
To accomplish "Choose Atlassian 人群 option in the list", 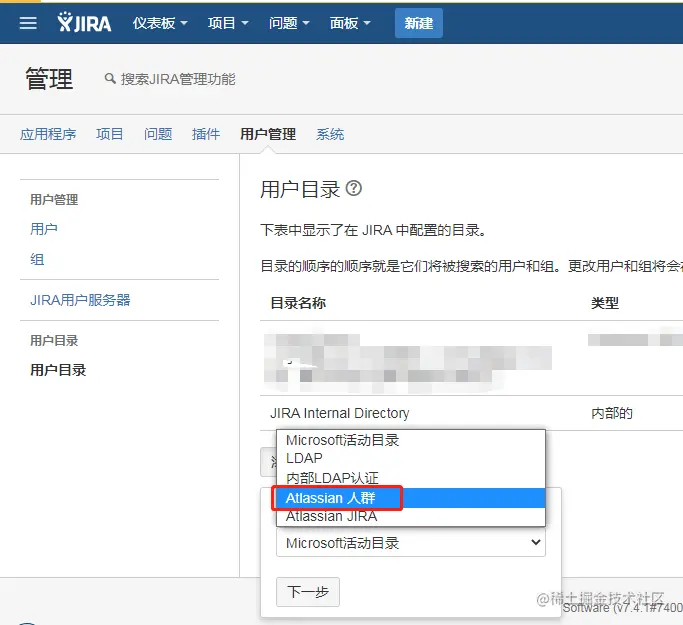I will click(411, 498).
